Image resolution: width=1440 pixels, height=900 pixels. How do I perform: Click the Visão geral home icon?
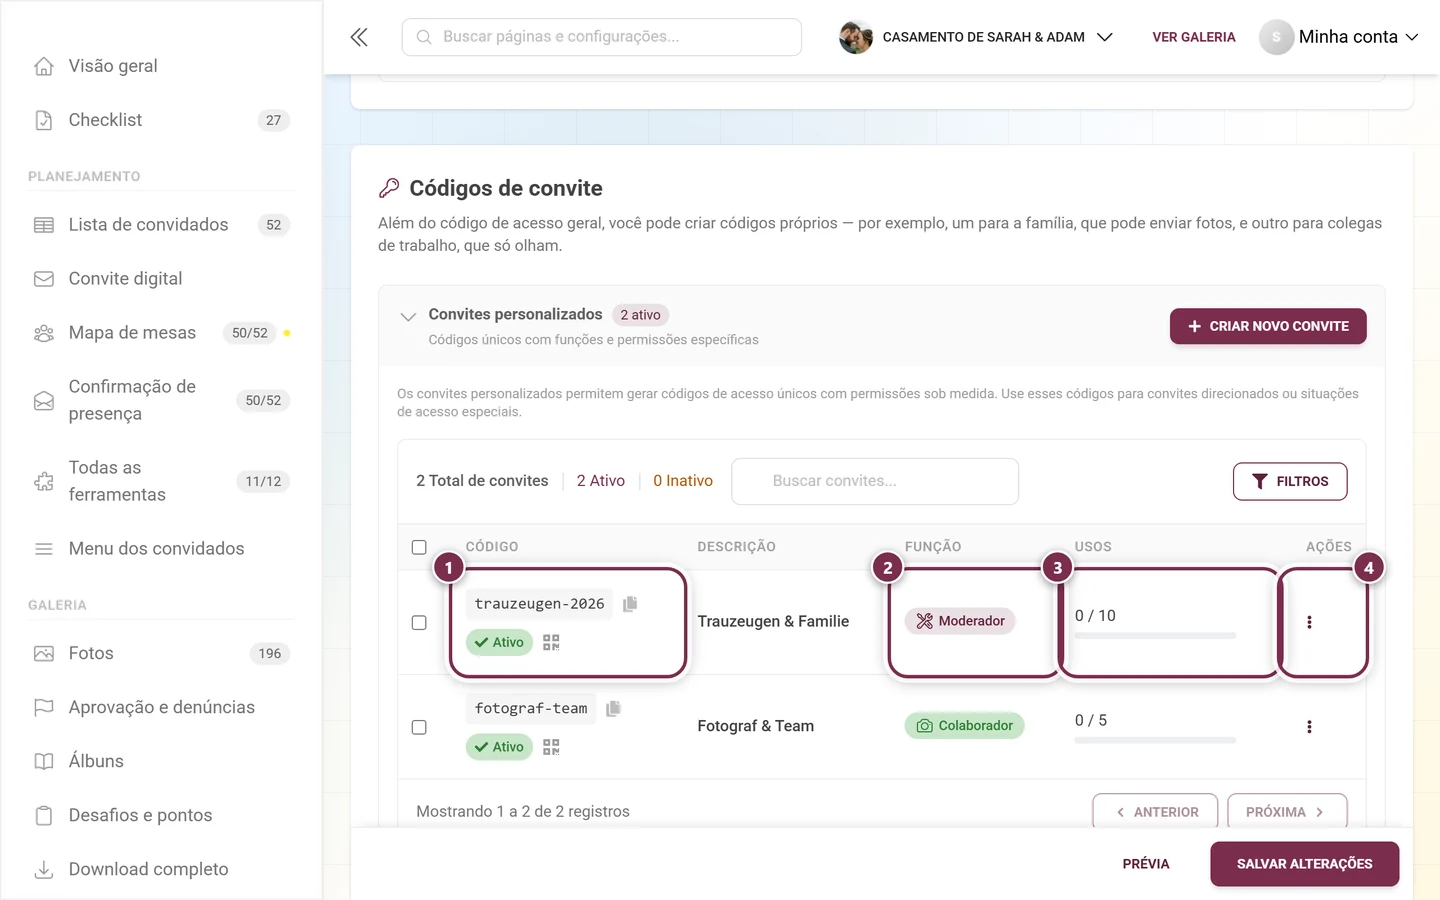(x=44, y=66)
